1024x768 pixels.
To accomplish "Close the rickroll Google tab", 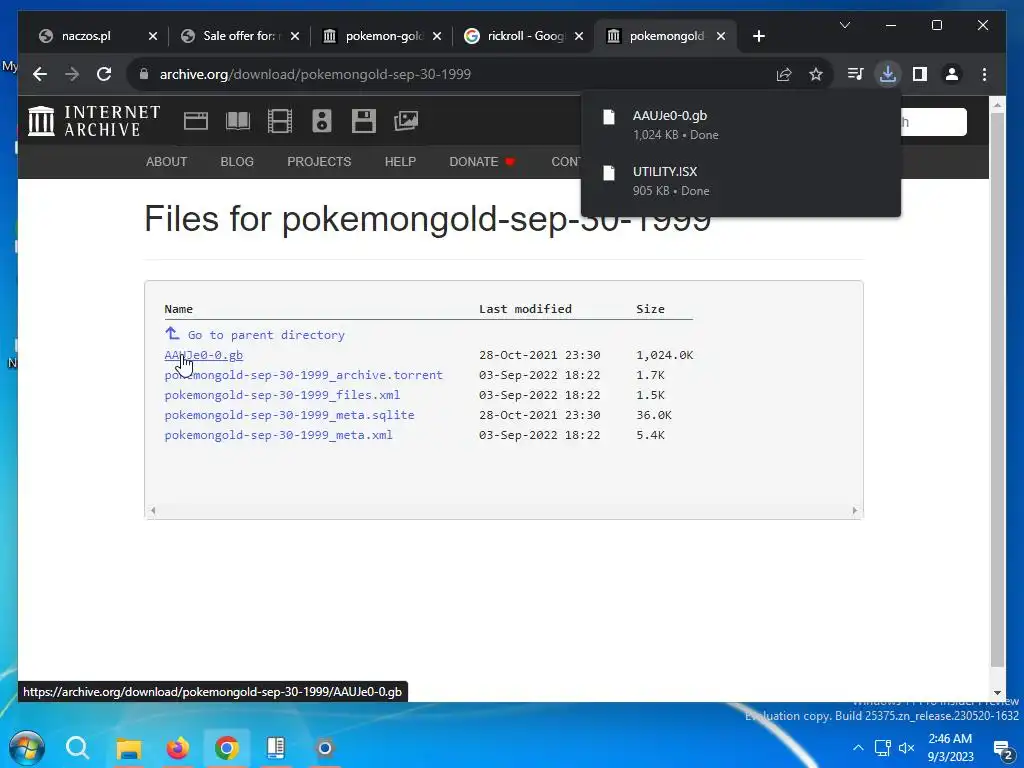I will [579, 37].
